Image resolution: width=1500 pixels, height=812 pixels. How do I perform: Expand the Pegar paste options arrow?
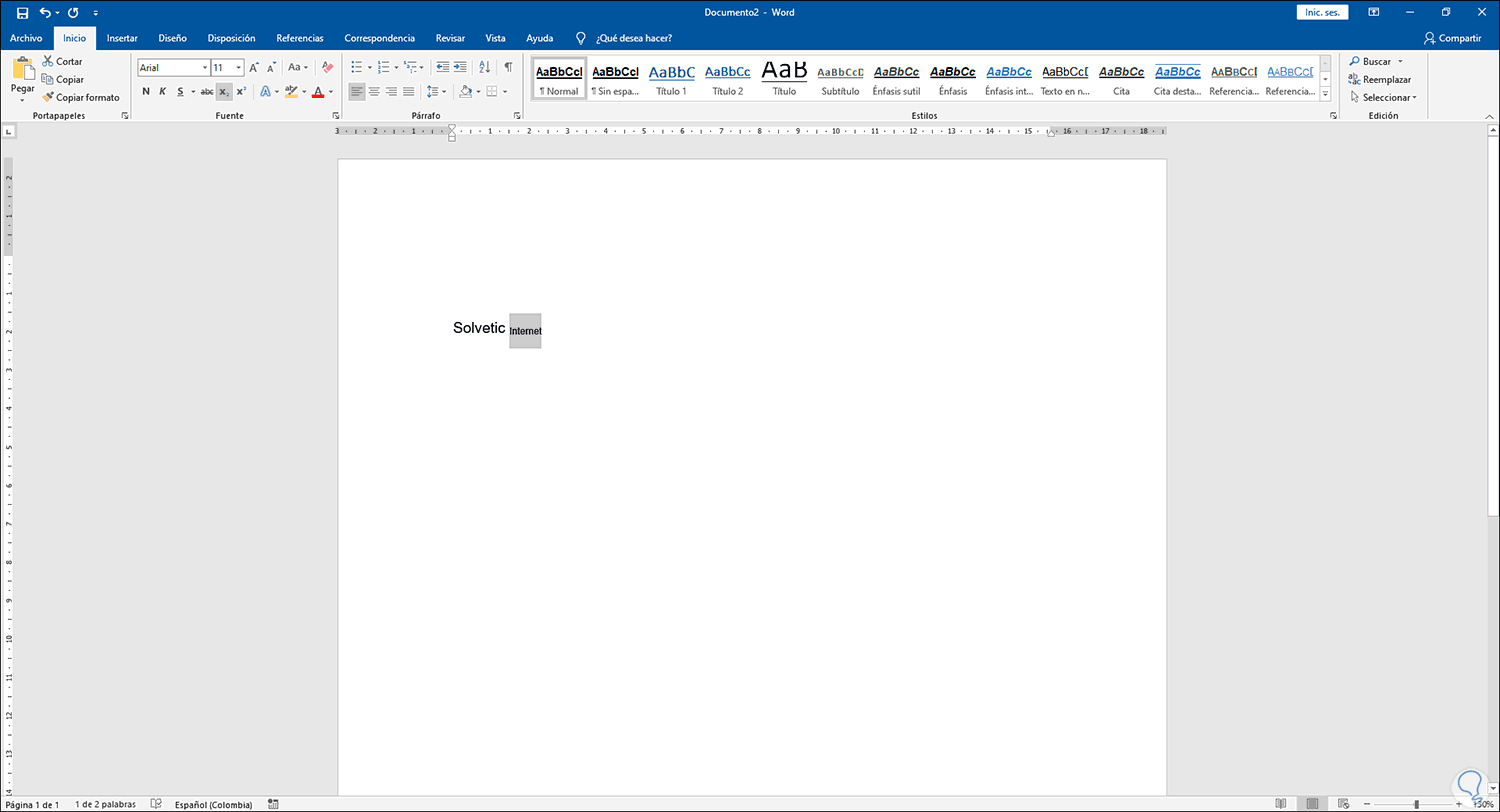coord(23,99)
